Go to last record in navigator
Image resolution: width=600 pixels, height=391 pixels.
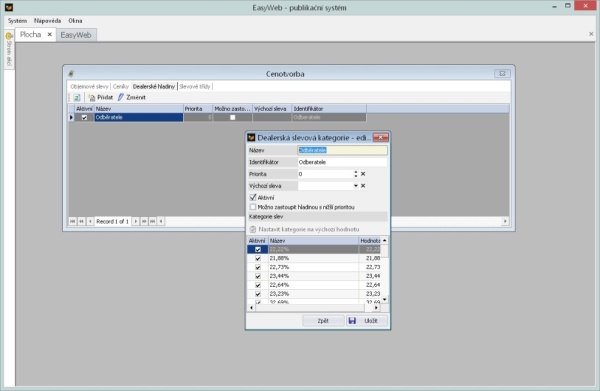pos(152,221)
